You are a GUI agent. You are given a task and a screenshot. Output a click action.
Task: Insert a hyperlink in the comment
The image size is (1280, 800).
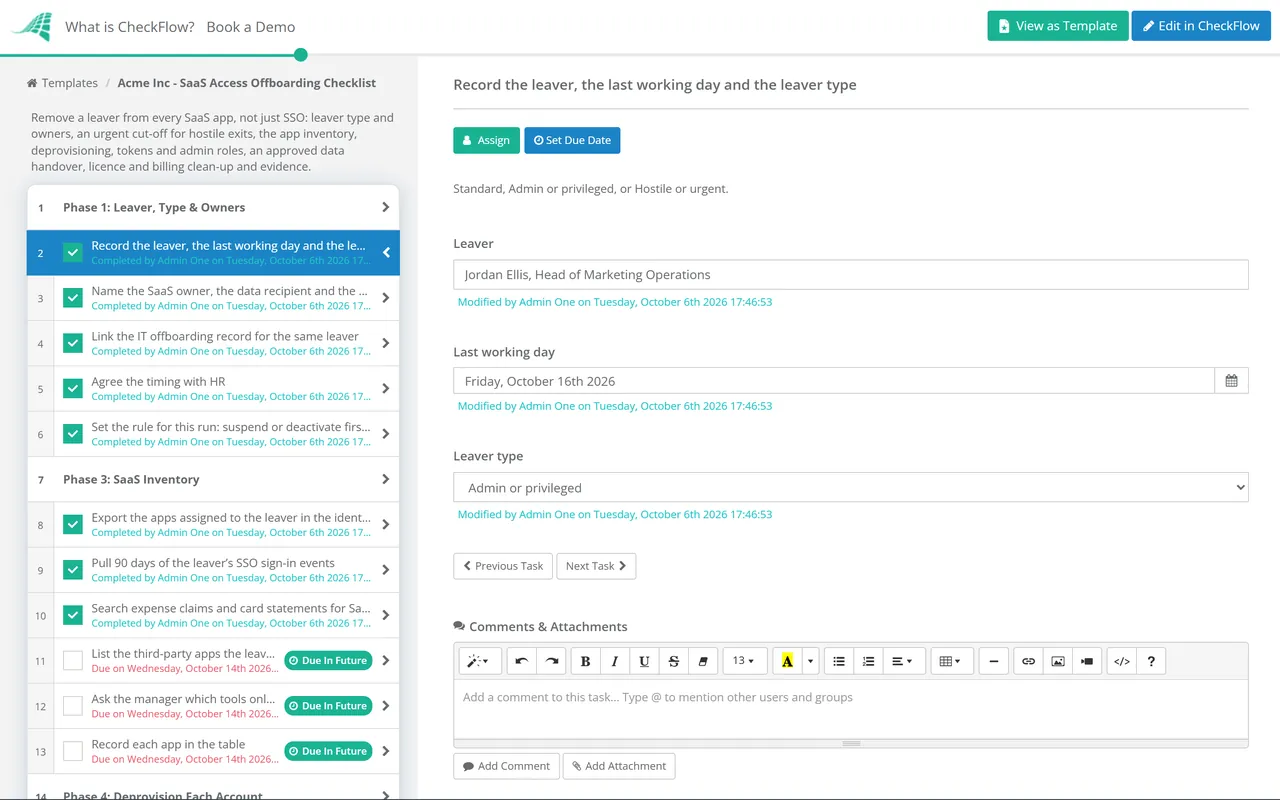[x=1028, y=661]
